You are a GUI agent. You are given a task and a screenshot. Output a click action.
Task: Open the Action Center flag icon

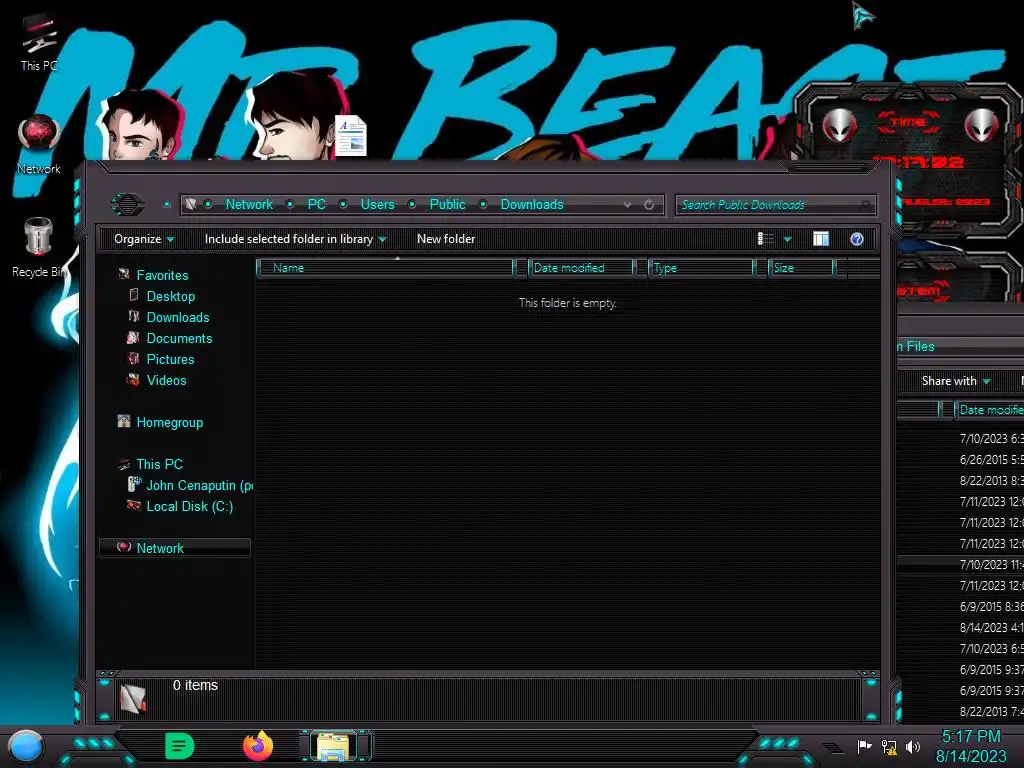coord(865,746)
